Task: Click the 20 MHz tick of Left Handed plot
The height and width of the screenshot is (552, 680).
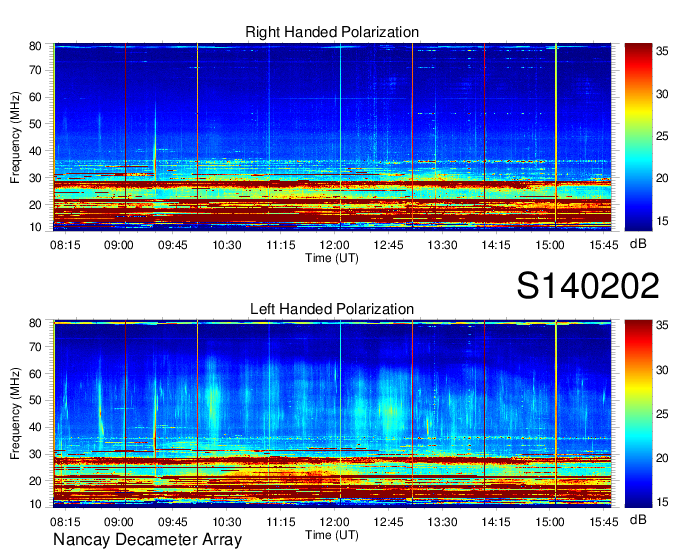Action: pyautogui.click(x=35, y=481)
